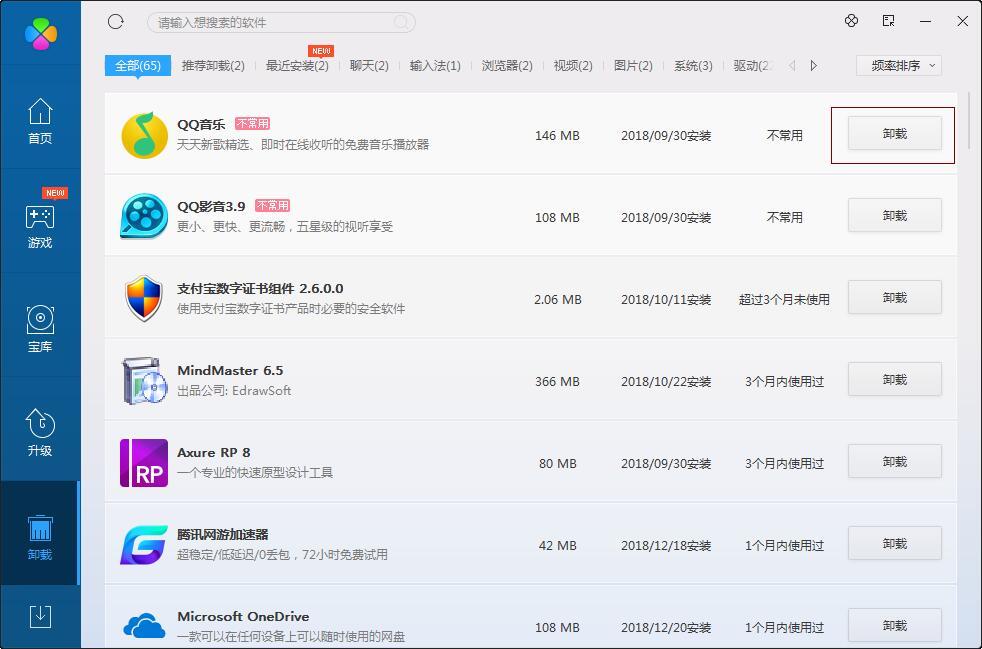Click the QQ音乐 application icon
982x649 pixels.
144,134
